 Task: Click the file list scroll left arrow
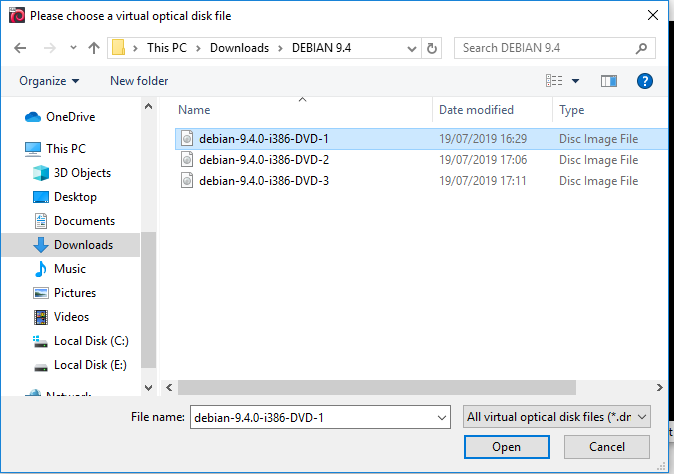click(169, 388)
